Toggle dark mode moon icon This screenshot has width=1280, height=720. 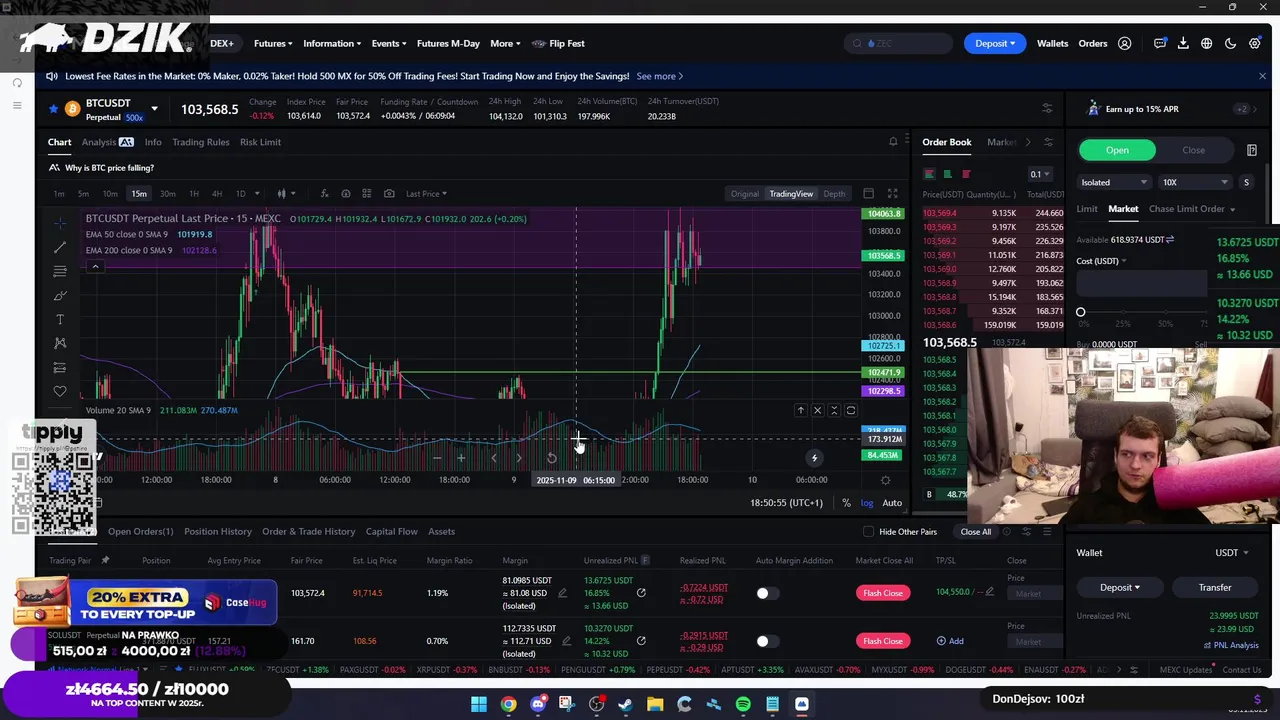tap(1231, 44)
